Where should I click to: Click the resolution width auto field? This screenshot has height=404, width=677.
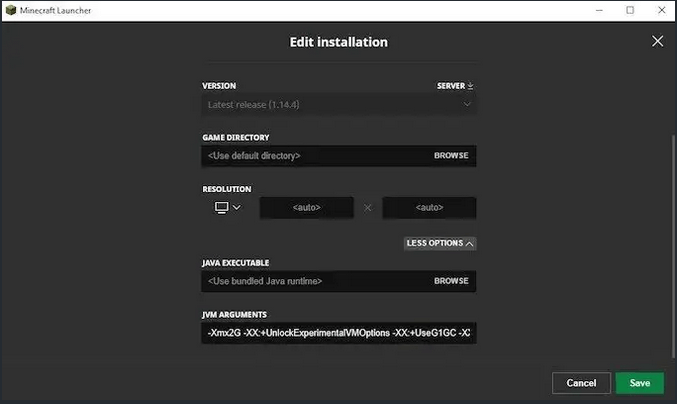click(307, 208)
